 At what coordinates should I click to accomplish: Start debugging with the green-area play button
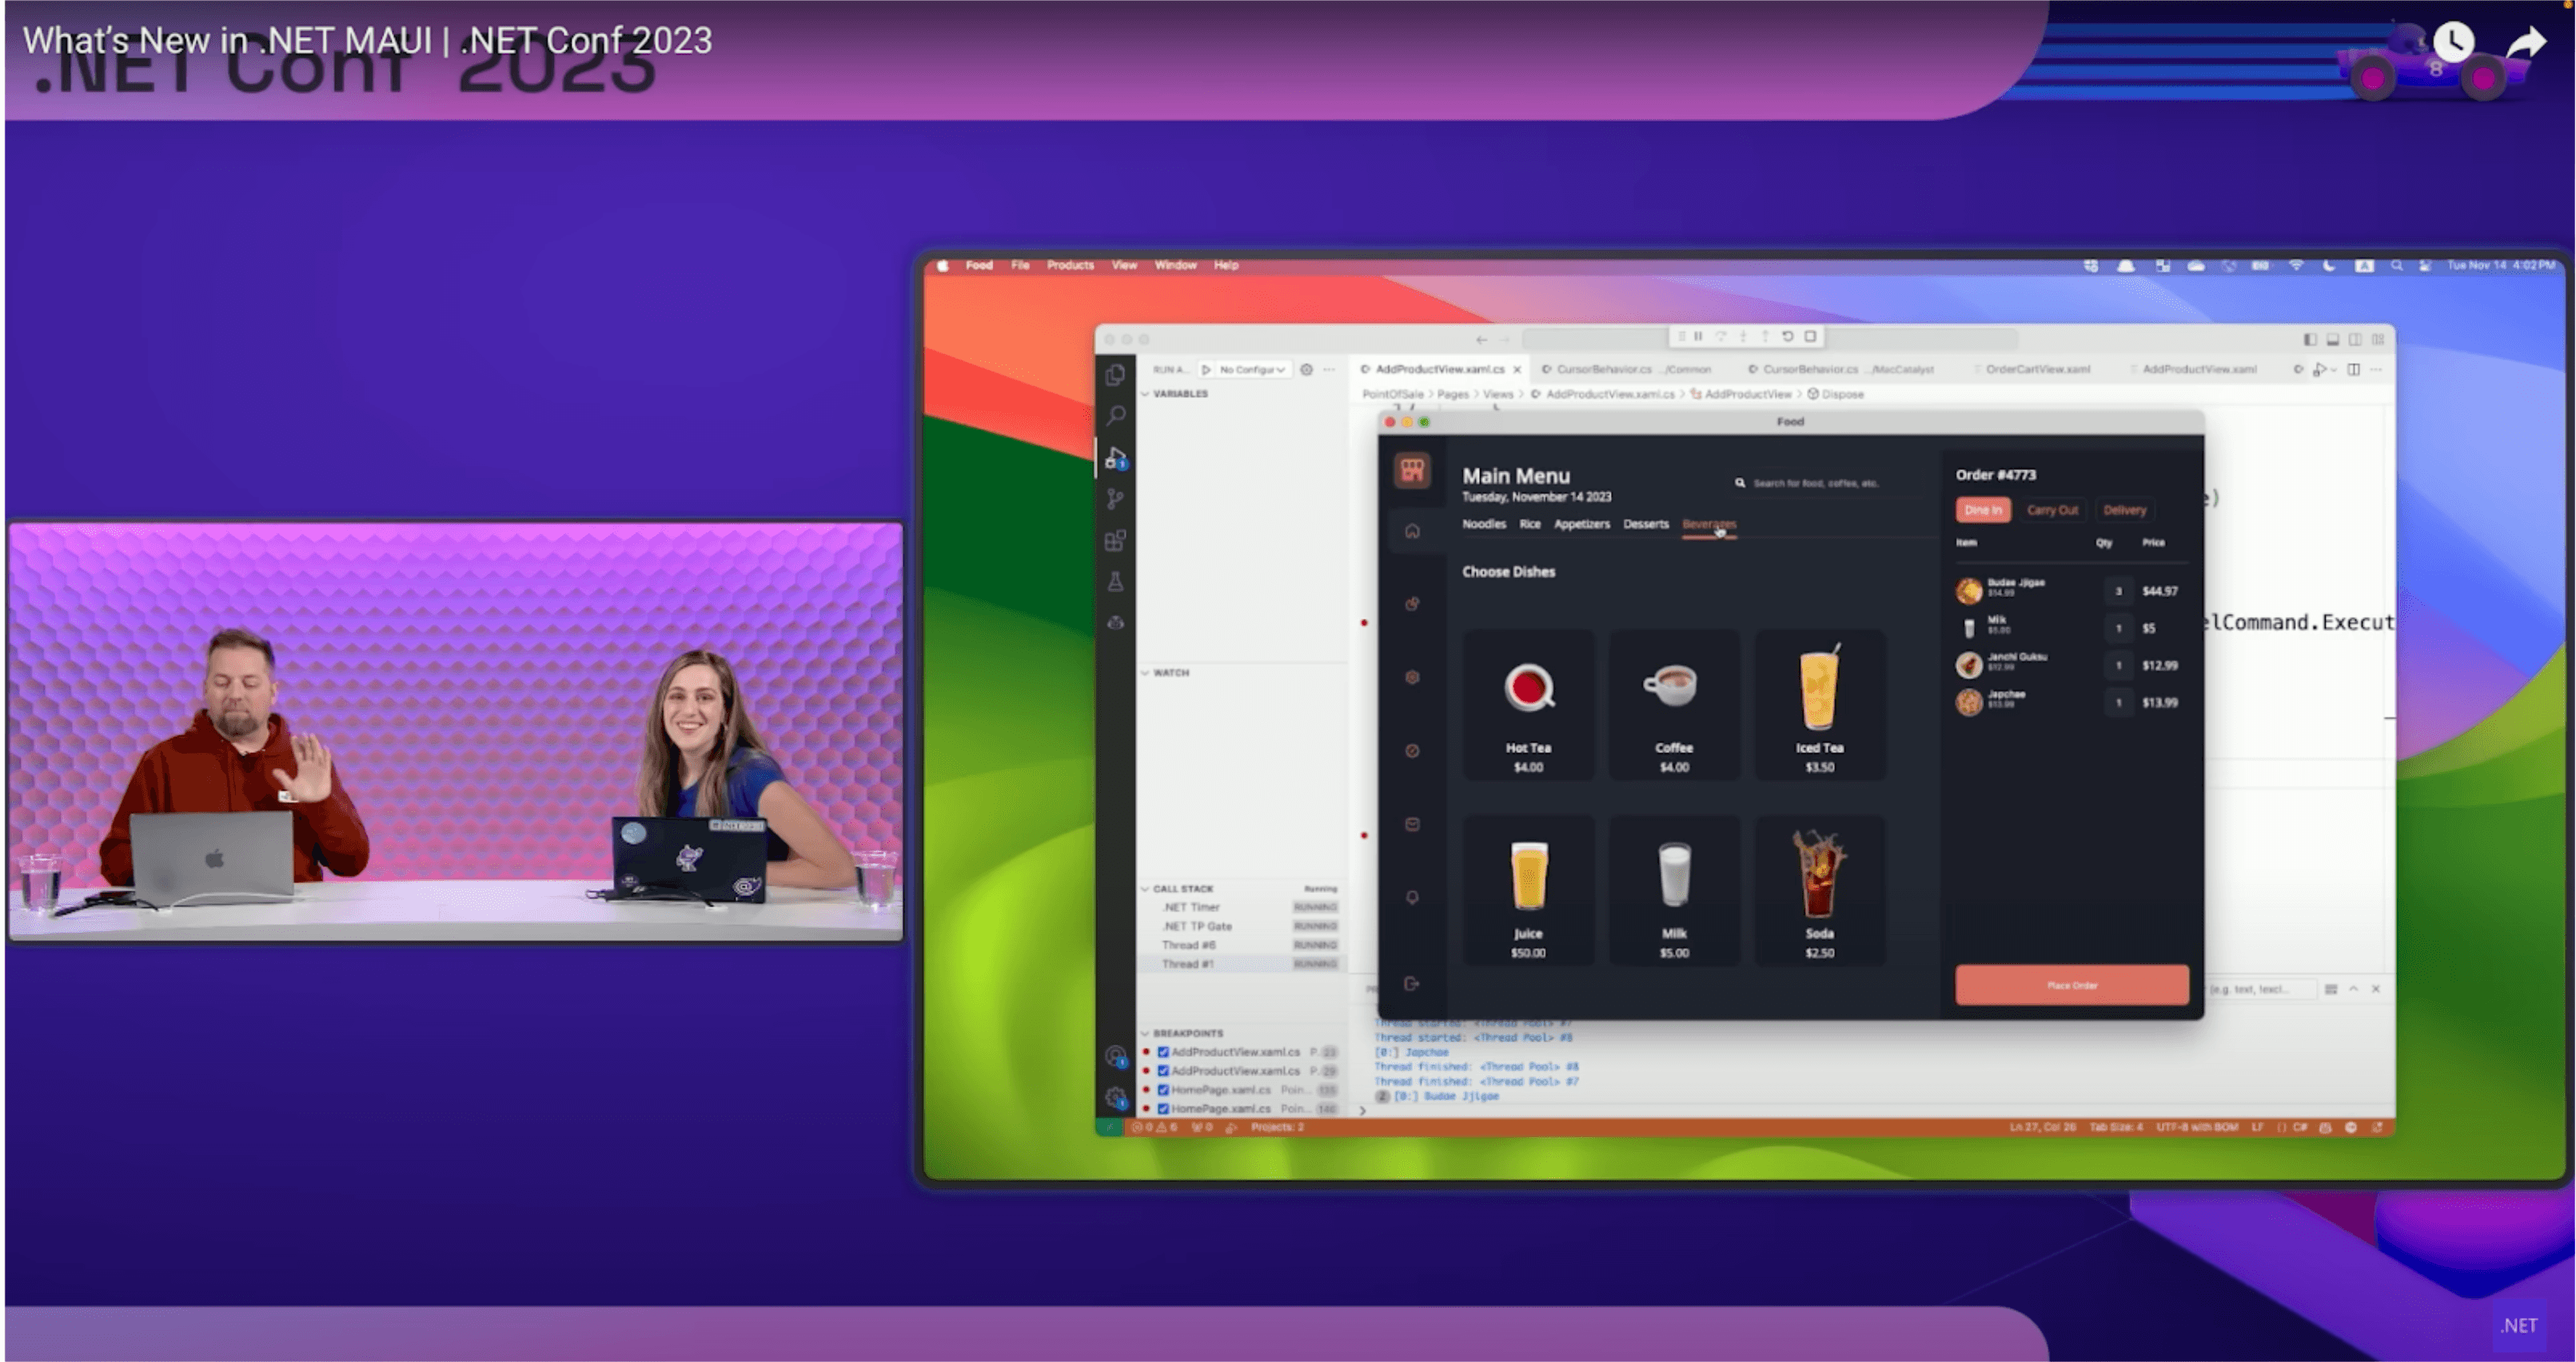coord(1206,369)
